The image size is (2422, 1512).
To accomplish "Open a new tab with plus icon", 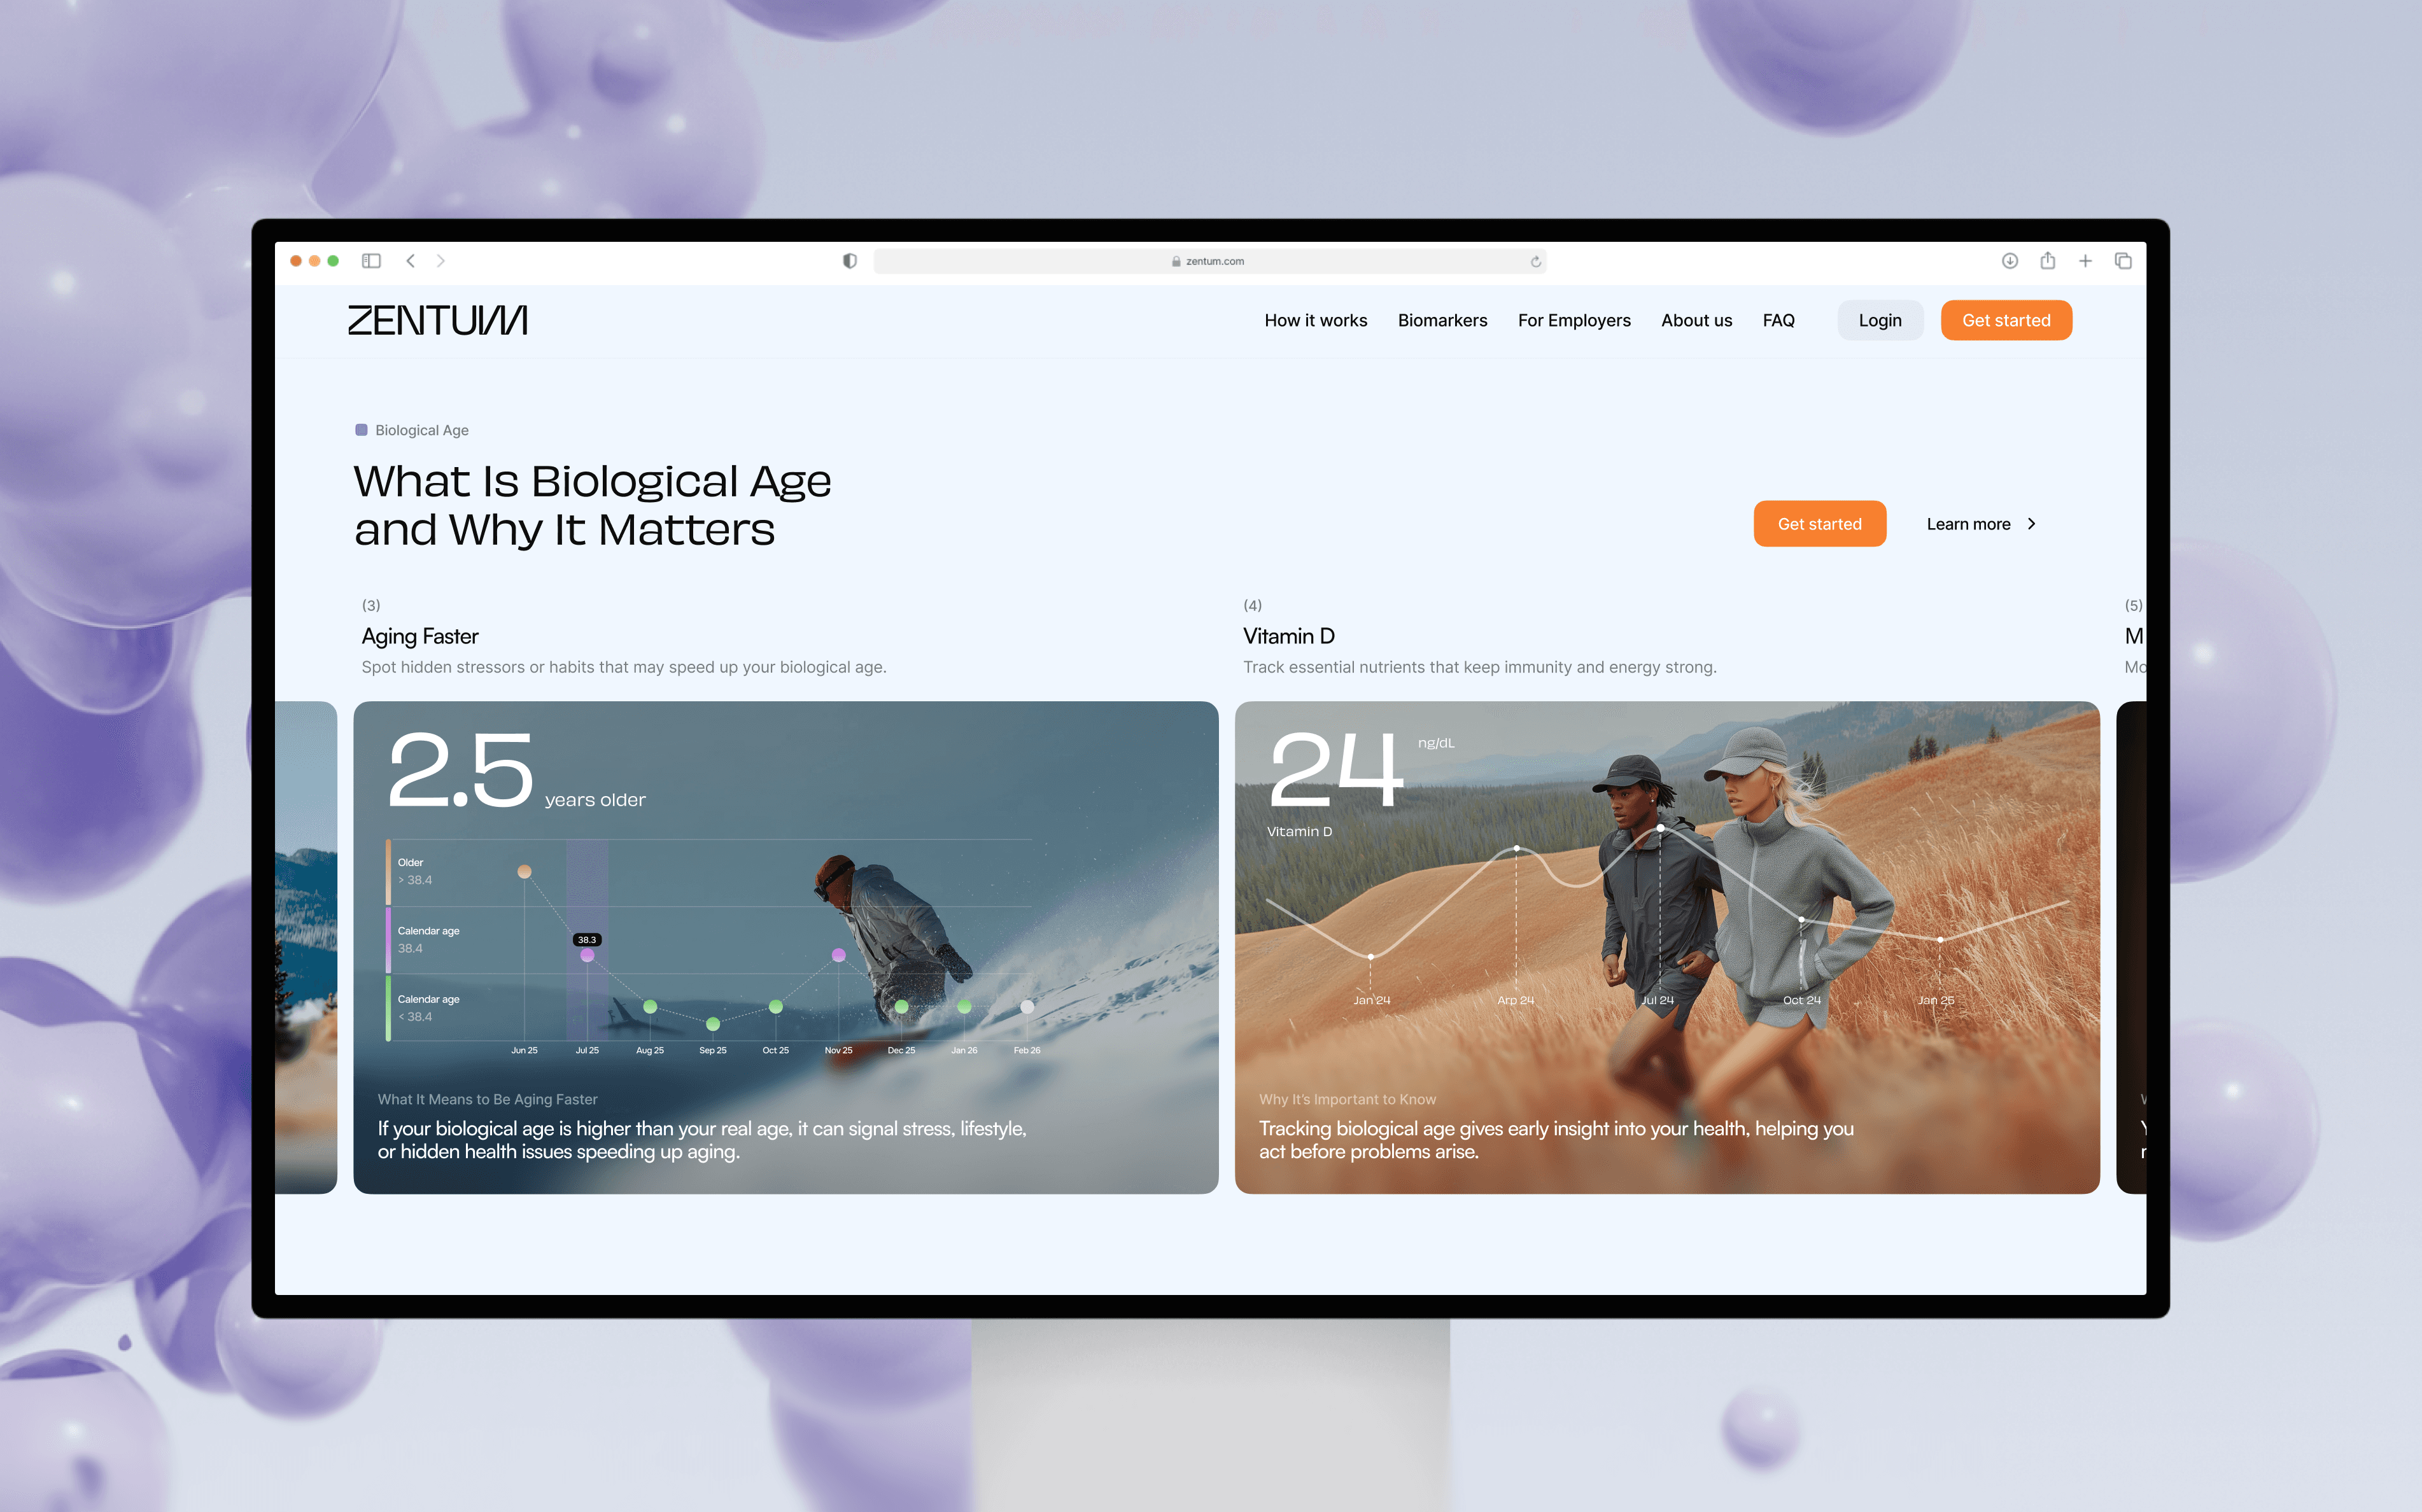I will pos(2085,261).
